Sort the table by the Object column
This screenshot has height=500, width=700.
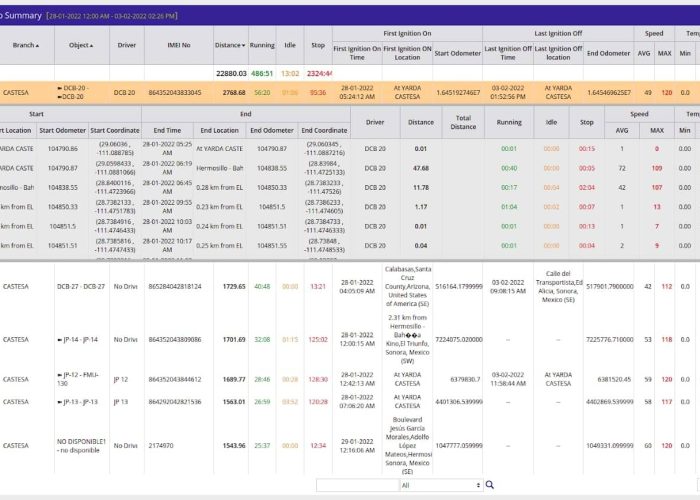click(81, 45)
